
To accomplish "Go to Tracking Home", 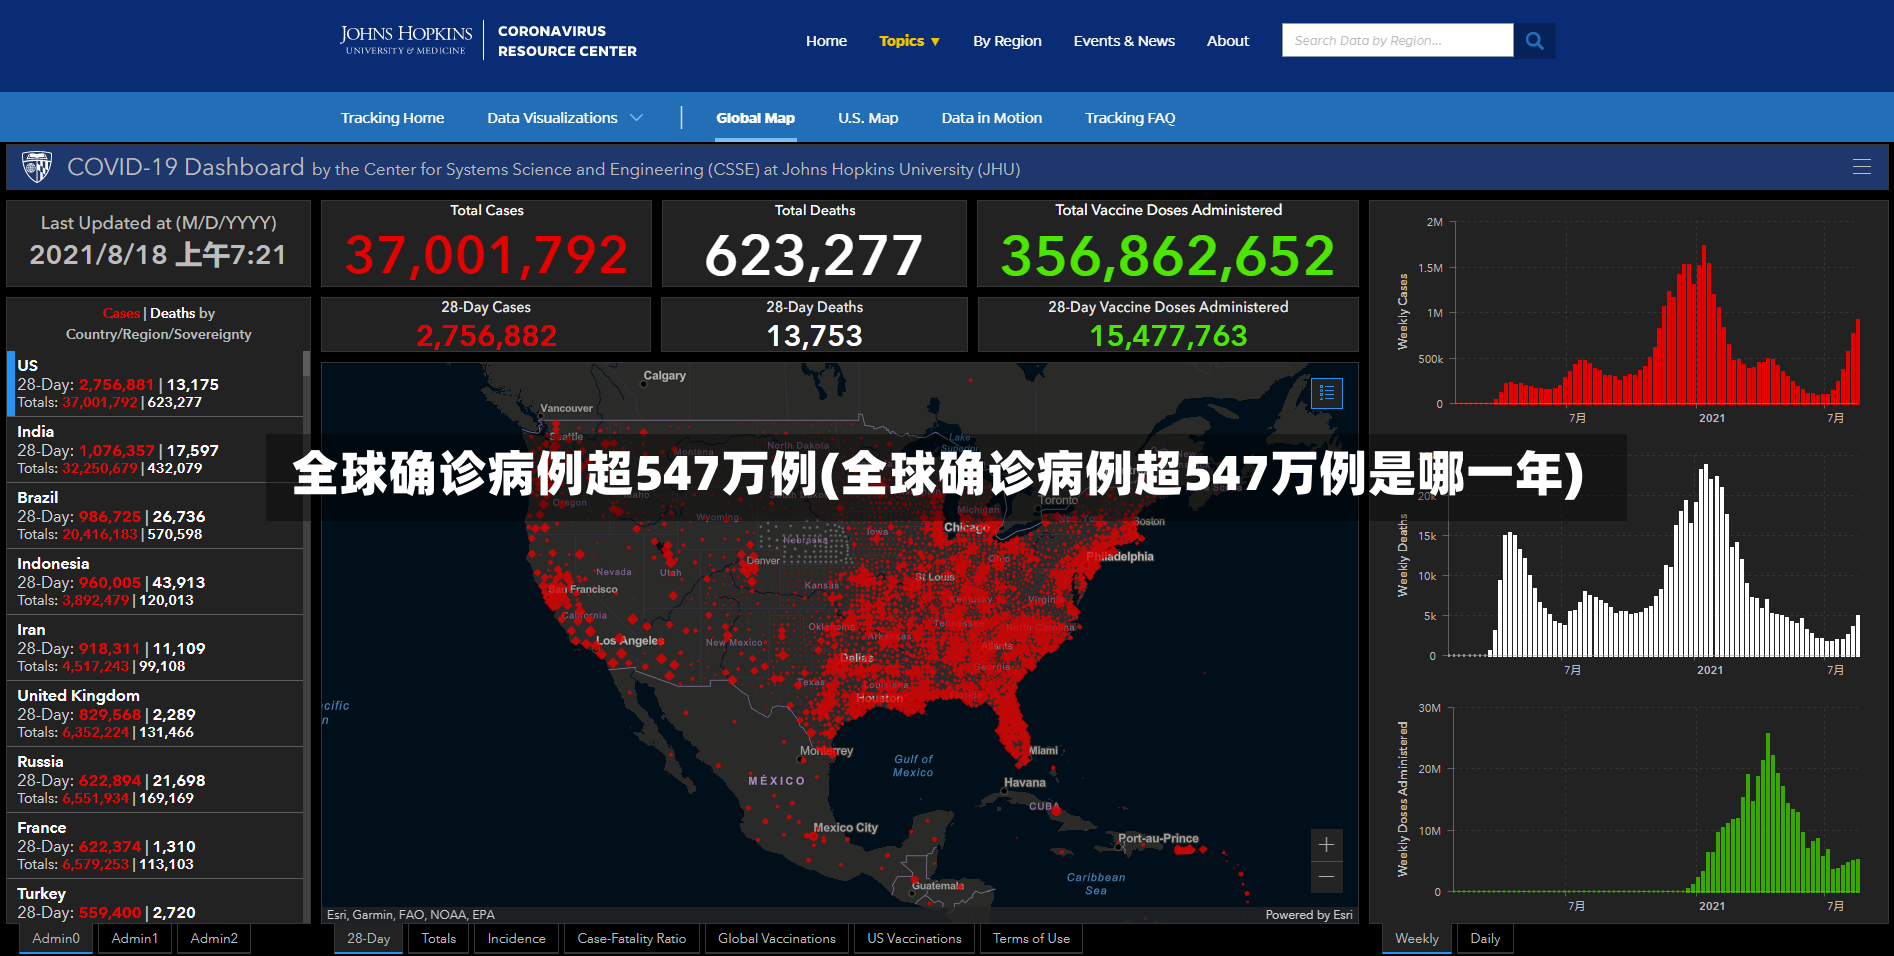I will tap(392, 118).
